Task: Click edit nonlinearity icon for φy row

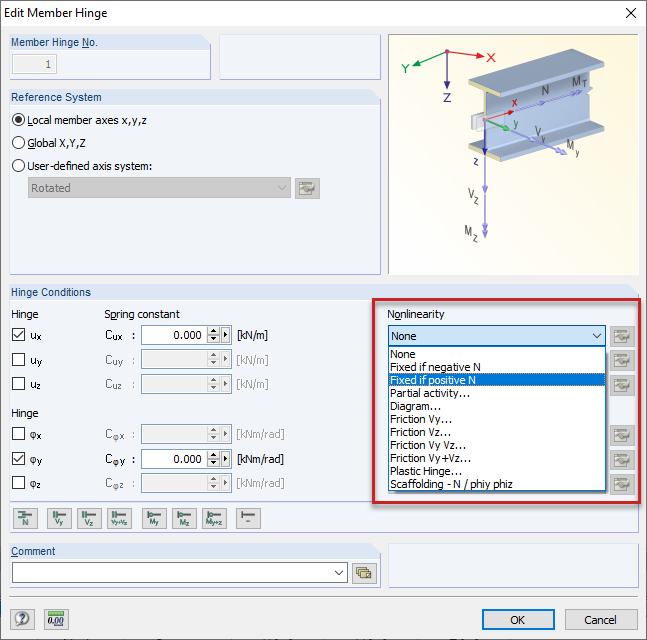Action: [622, 460]
